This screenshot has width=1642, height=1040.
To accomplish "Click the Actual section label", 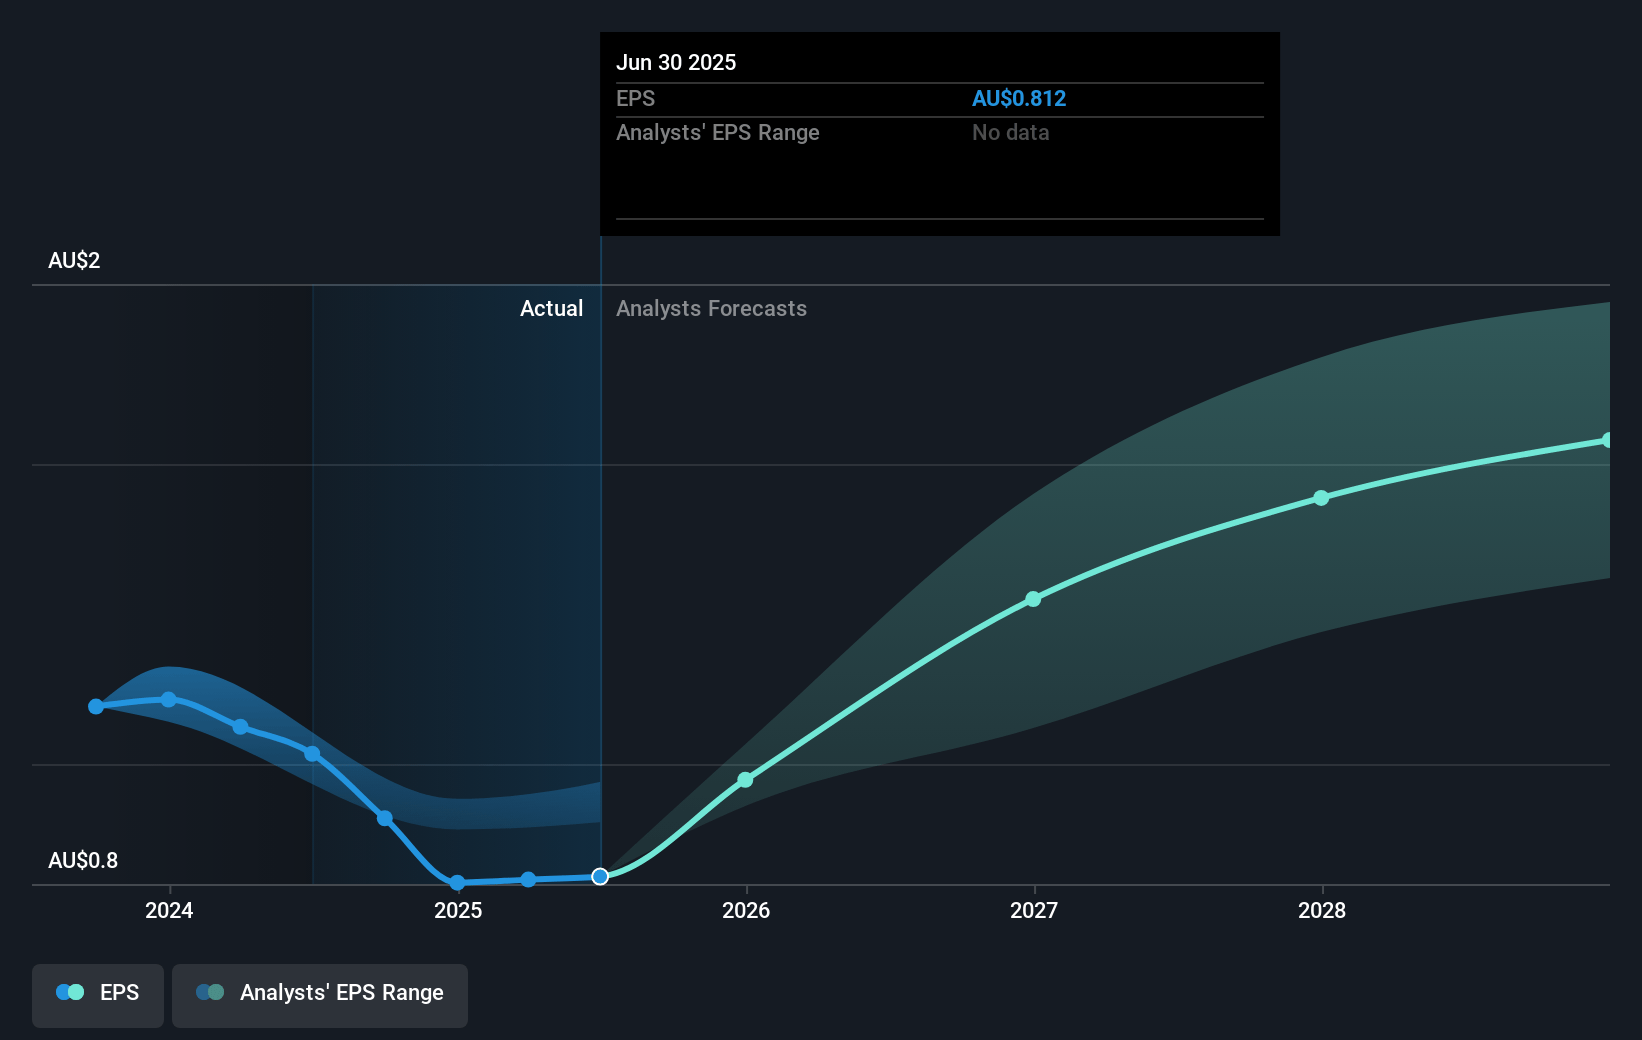I will 551,309.
